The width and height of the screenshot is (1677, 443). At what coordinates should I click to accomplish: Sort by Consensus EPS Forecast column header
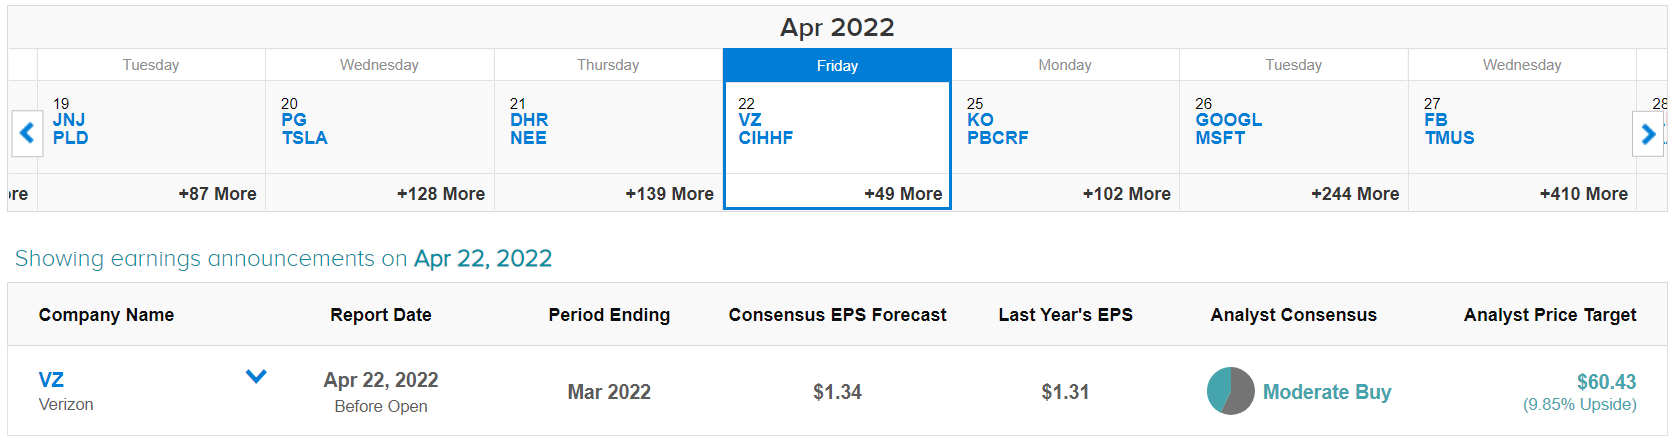pyautogui.click(x=837, y=315)
